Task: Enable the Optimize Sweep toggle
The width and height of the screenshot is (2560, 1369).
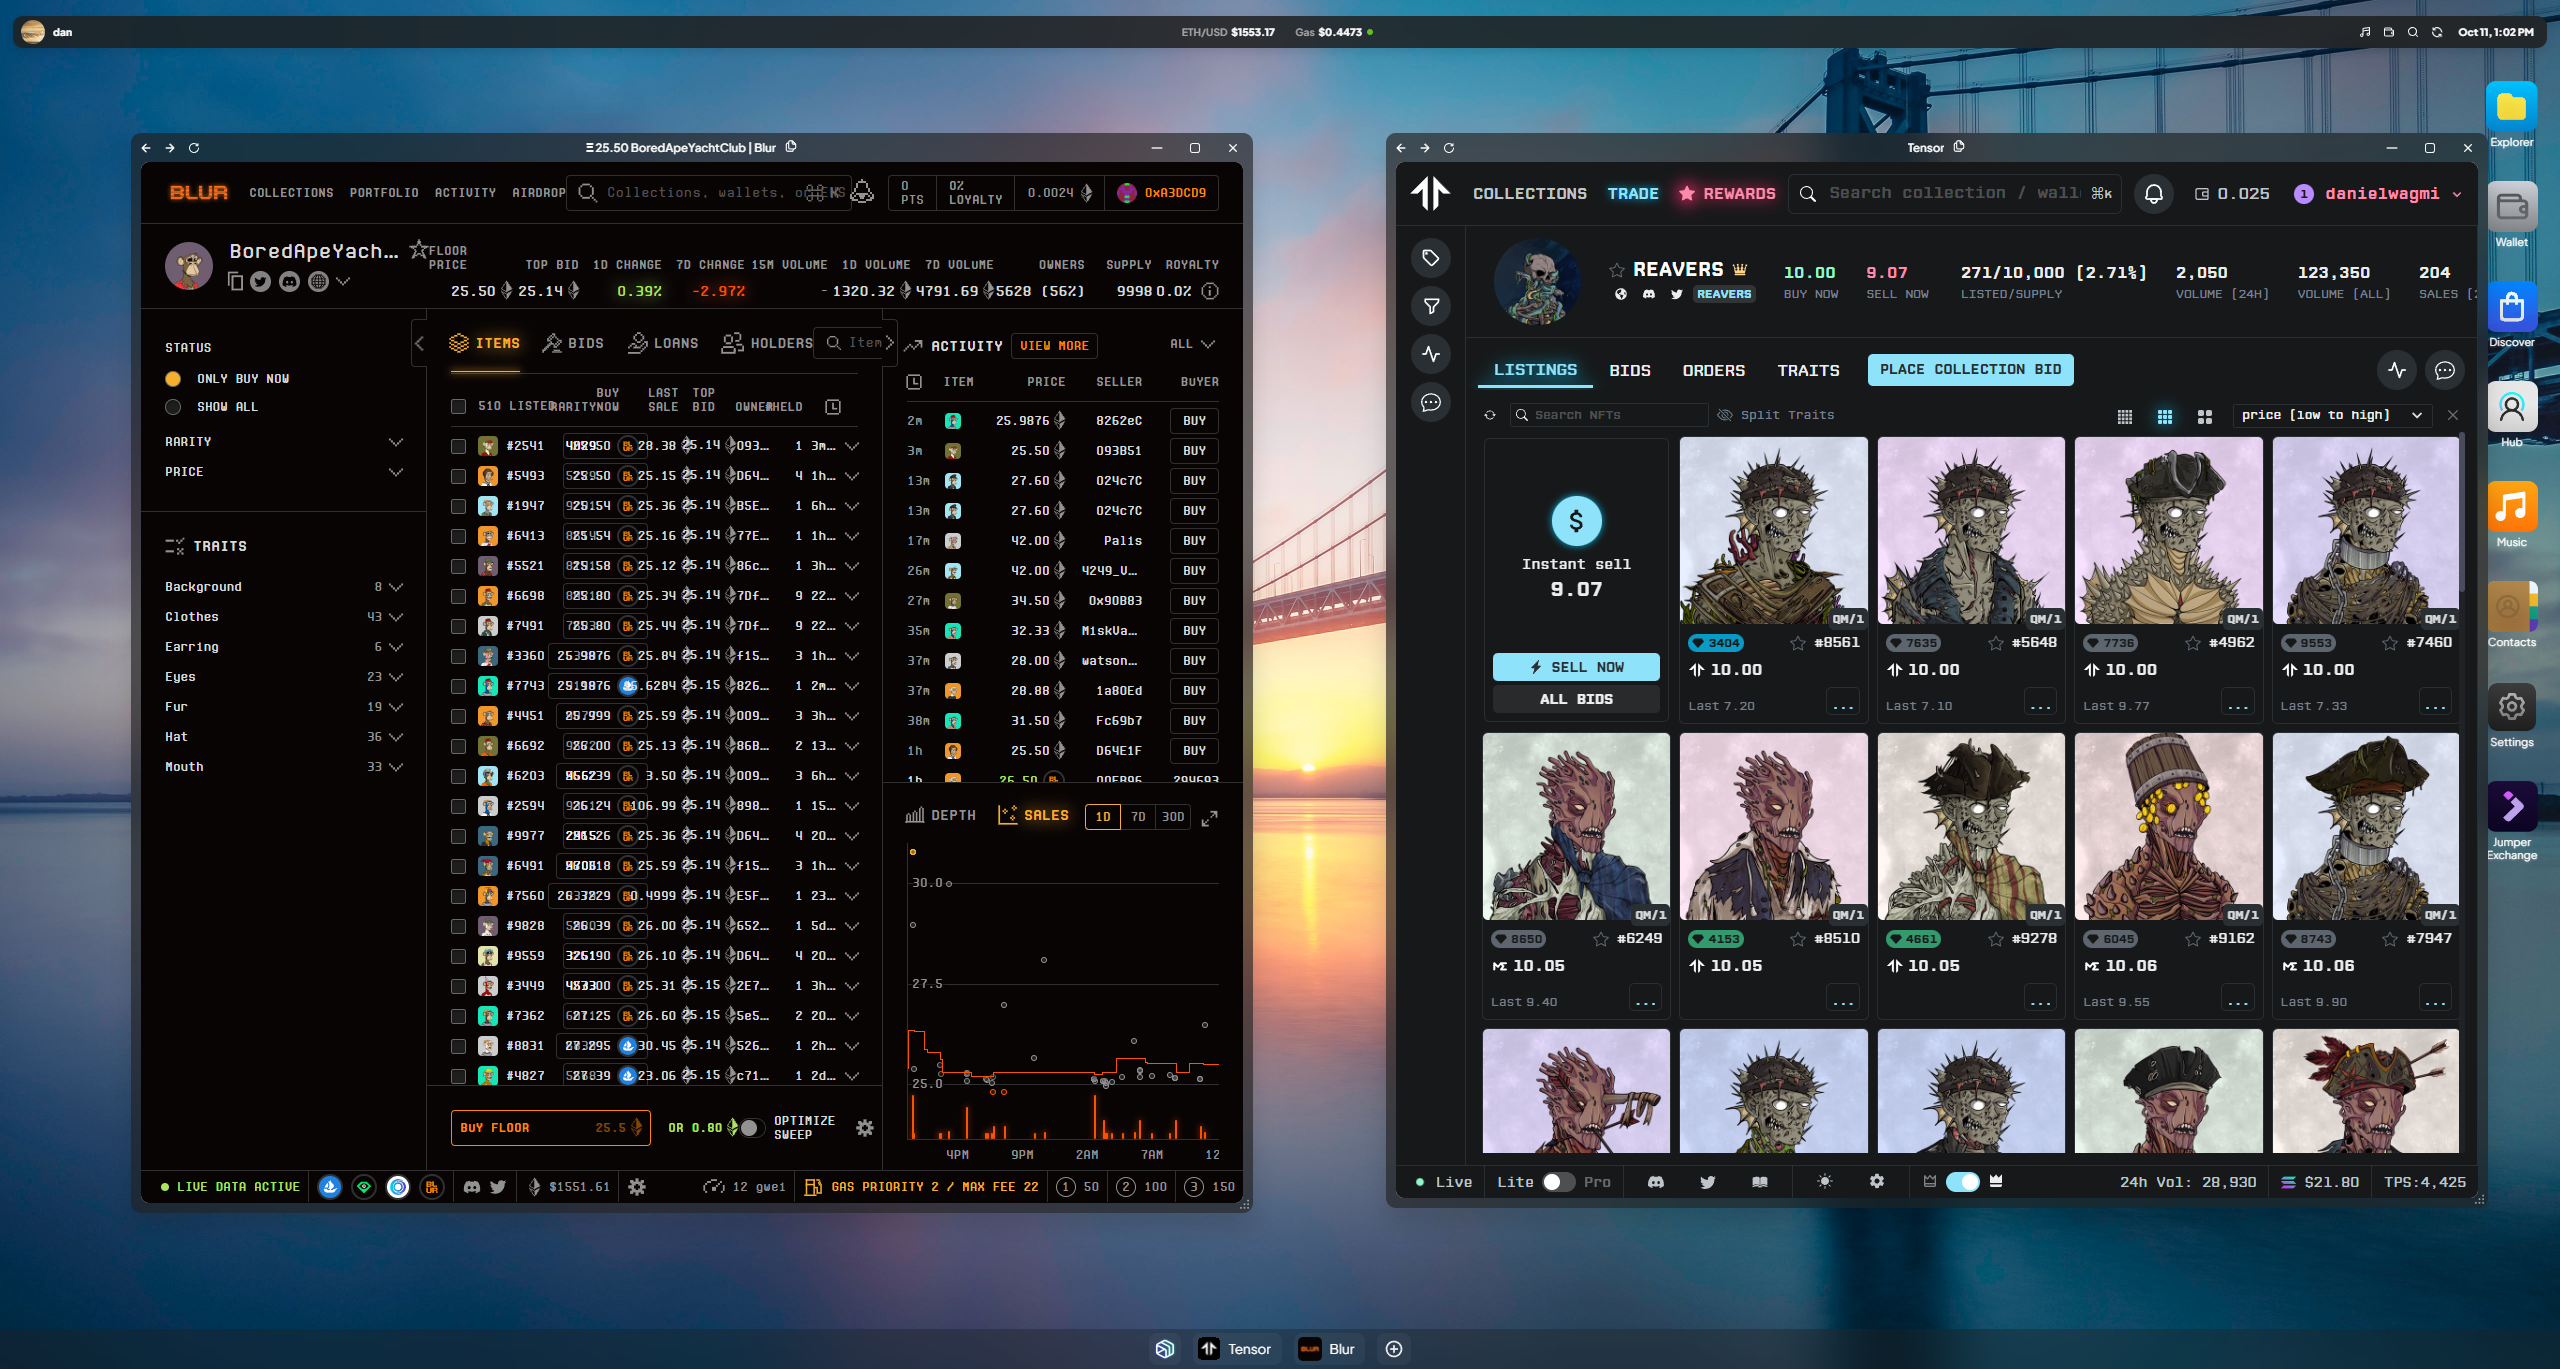Action: point(751,1128)
